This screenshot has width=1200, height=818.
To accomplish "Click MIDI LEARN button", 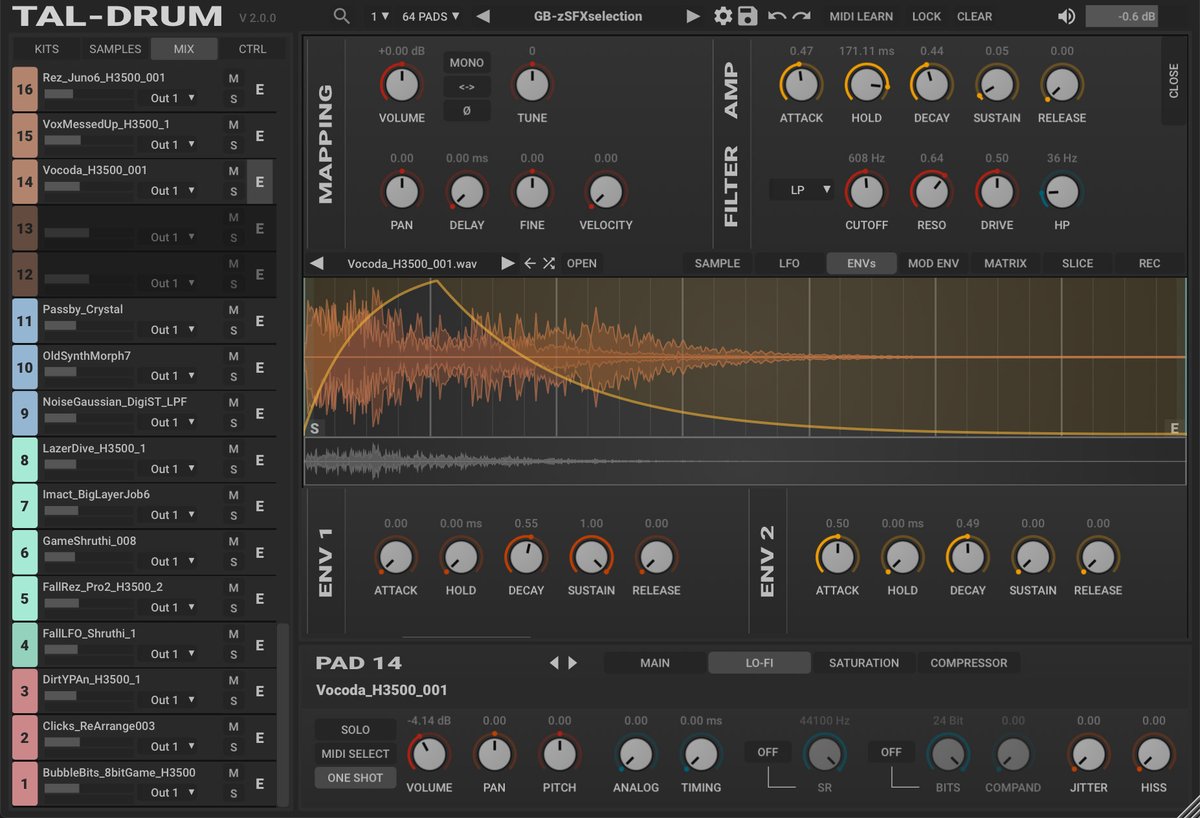I will click(x=861, y=16).
